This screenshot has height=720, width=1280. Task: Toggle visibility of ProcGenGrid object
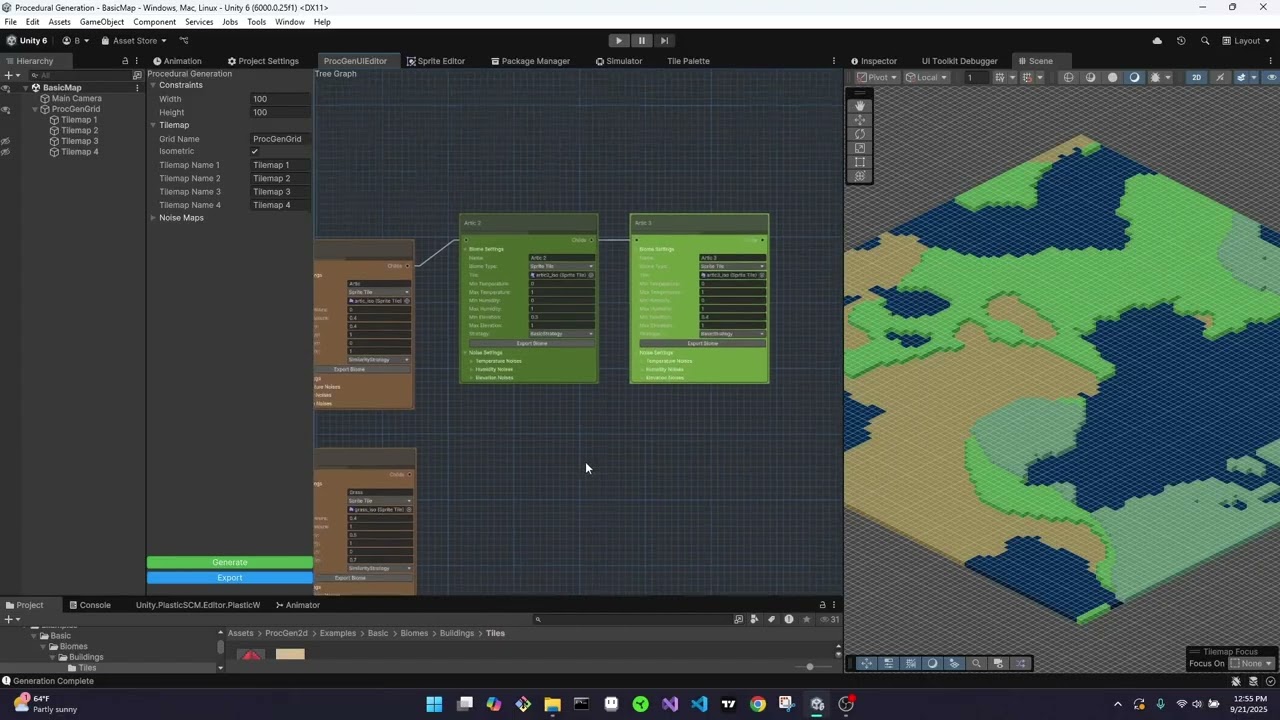(x=6, y=109)
